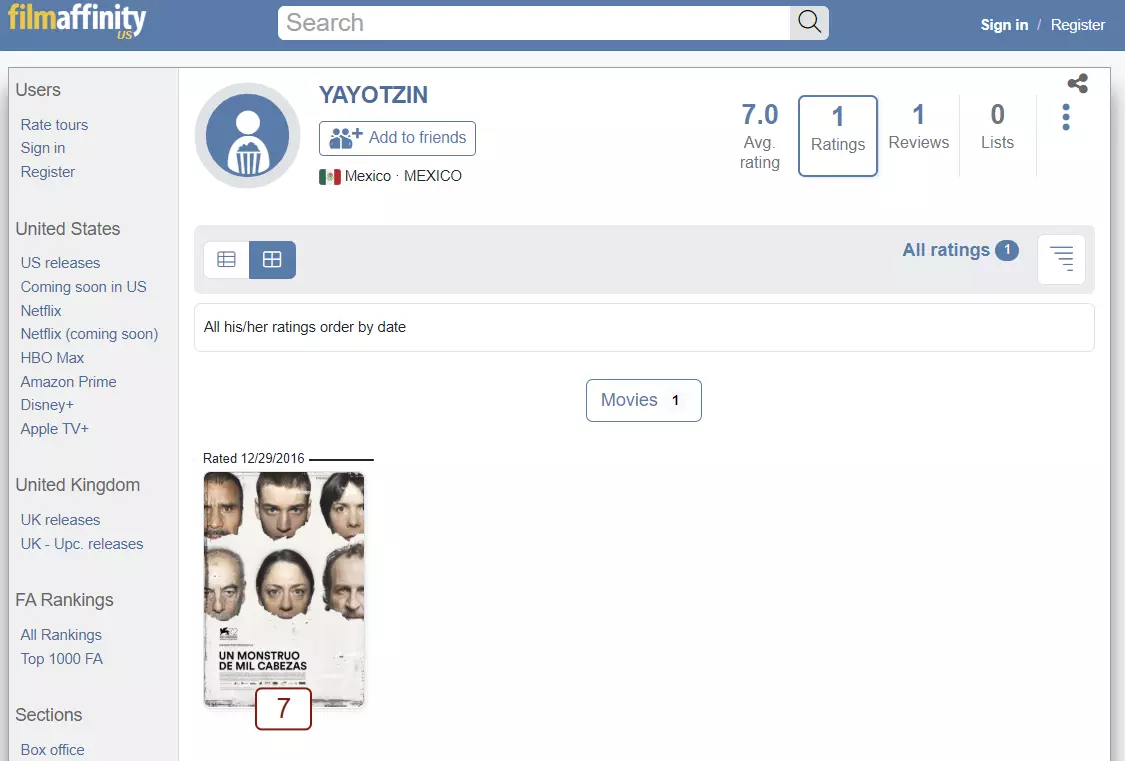The height and width of the screenshot is (761, 1125).
Task: Switch to list view layout
Action: (x=227, y=260)
